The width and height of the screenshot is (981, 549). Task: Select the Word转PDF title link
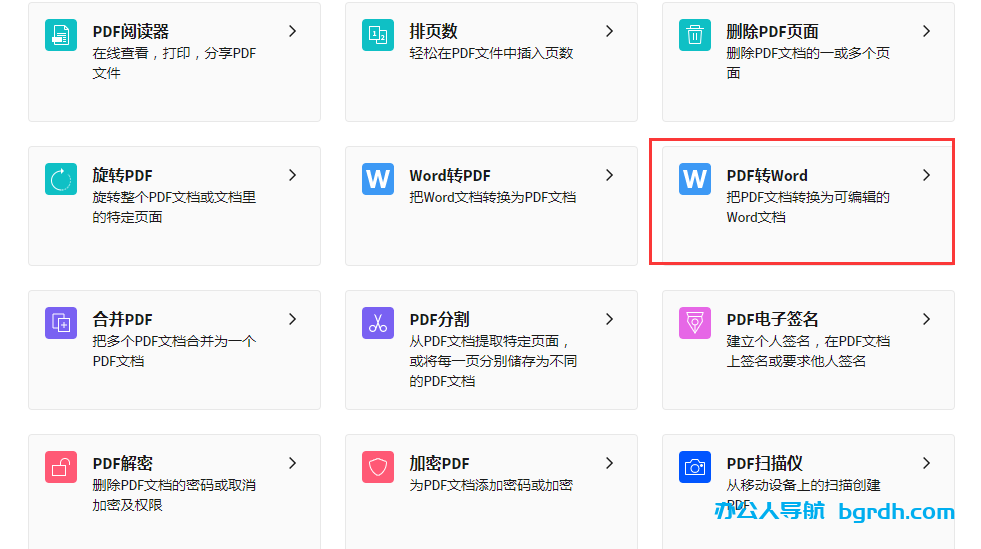tap(450, 175)
